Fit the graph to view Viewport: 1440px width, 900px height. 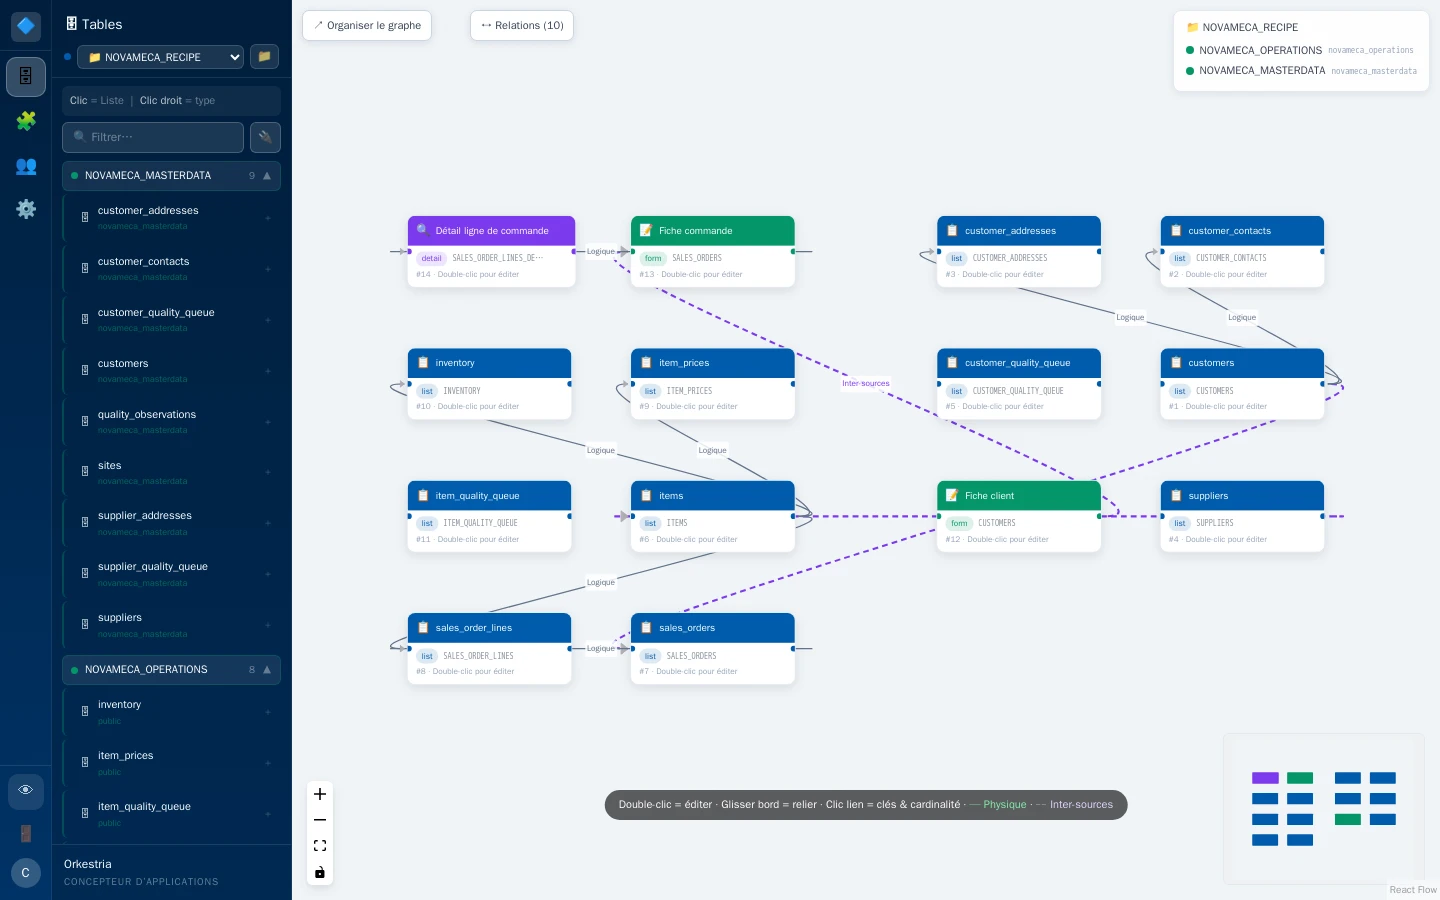click(320, 846)
